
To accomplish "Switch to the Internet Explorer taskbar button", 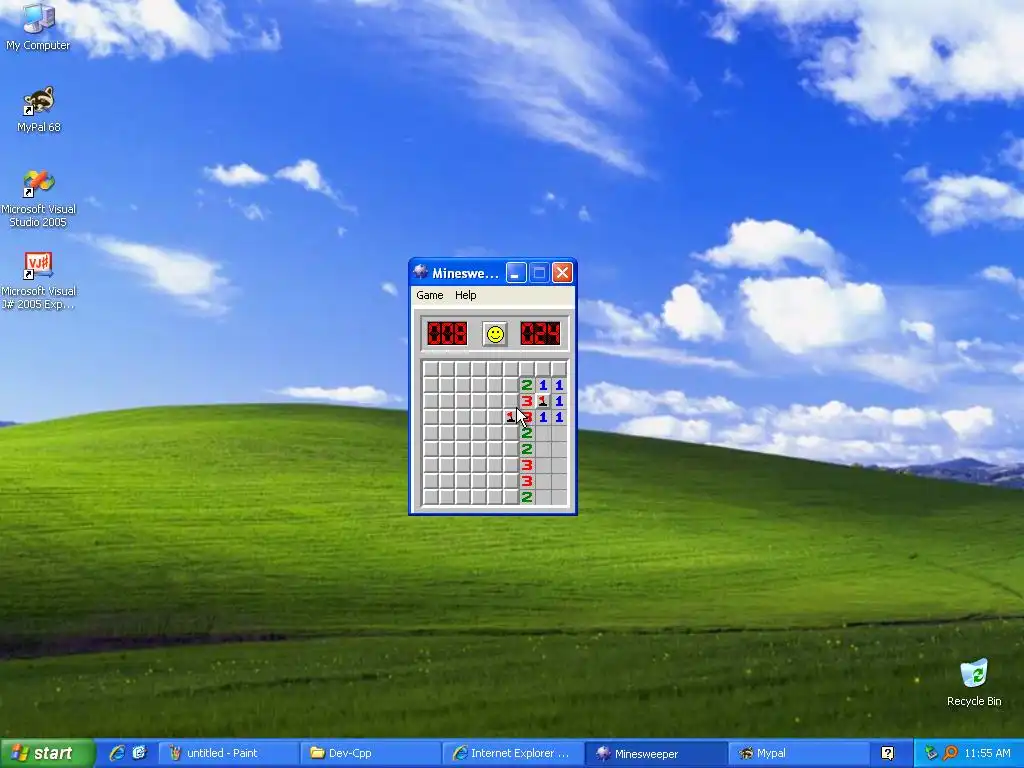I will (x=512, y=753).
